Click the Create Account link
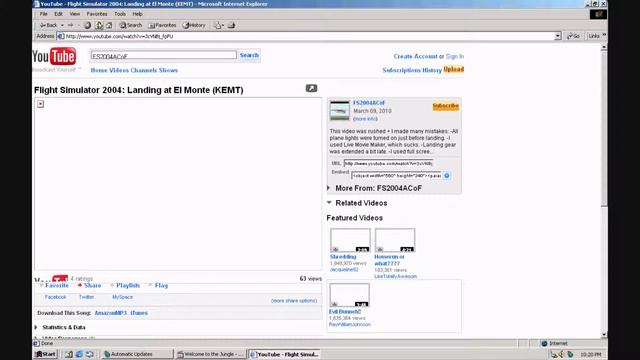Image resolution: width=640 pixels, height=360 pixels. pyautogui.click(x=415, y=56)
